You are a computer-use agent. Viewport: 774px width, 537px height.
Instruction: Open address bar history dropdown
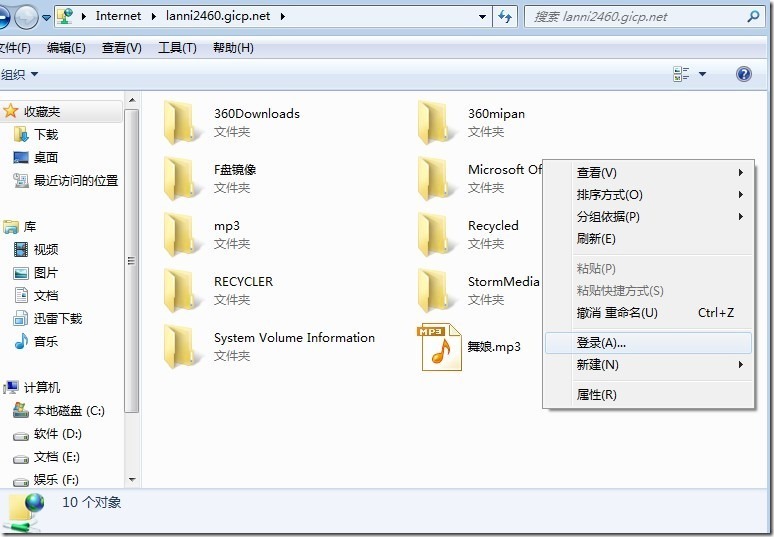pyautogui.click(x=482, y=16)
